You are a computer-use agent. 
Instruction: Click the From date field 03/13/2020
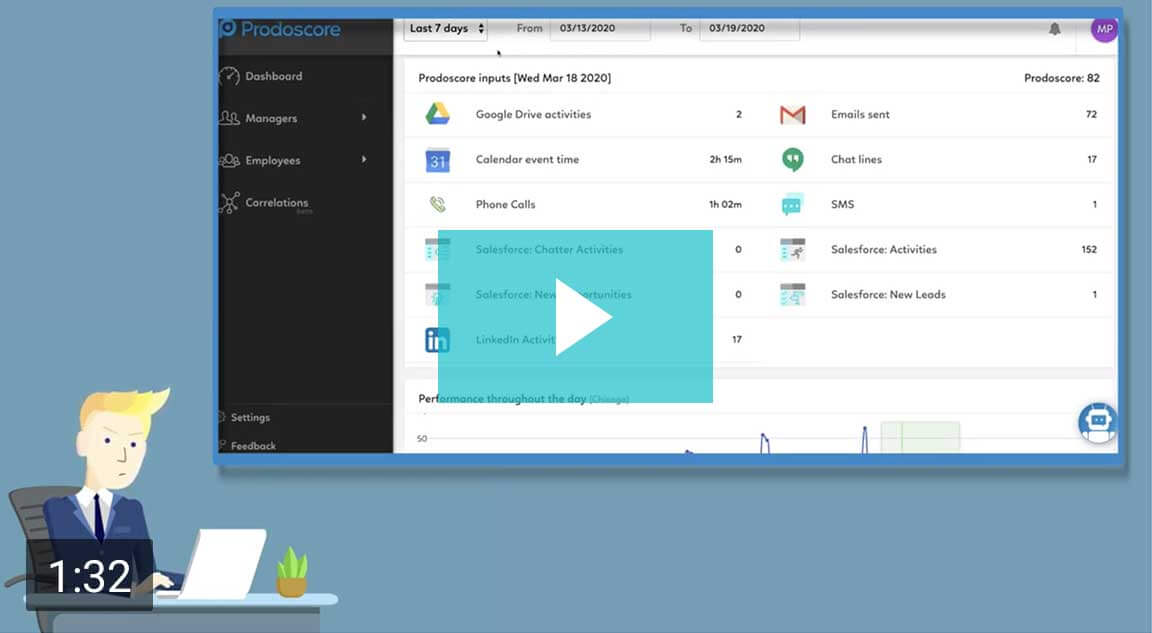click(600, 29)
